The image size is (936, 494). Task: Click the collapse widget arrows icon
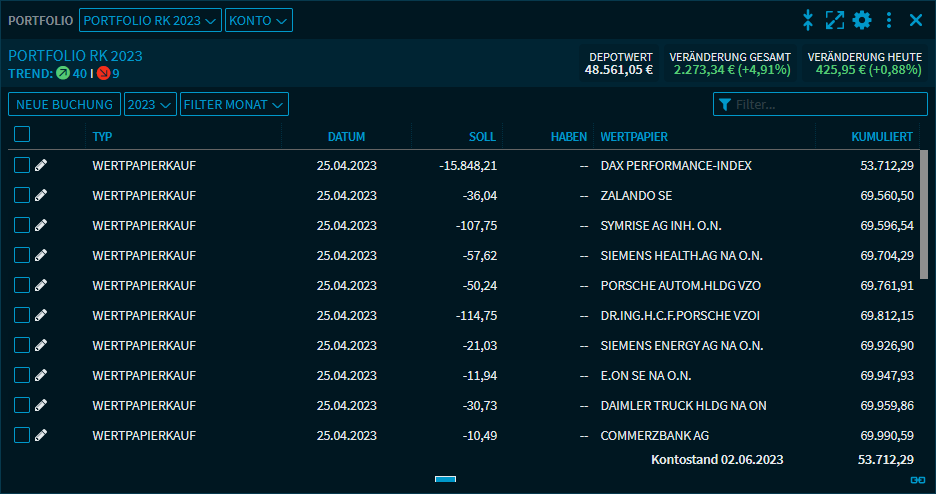point(808,20)
